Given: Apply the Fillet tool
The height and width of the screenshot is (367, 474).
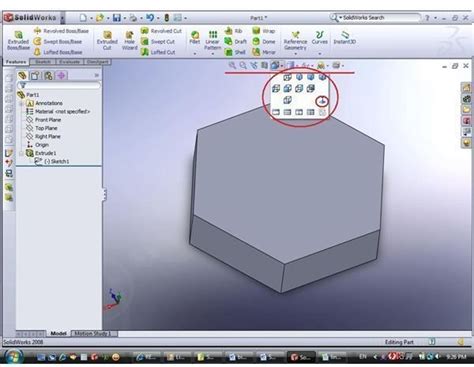Looking at the screenshot, I should click(x=195, y=37).
